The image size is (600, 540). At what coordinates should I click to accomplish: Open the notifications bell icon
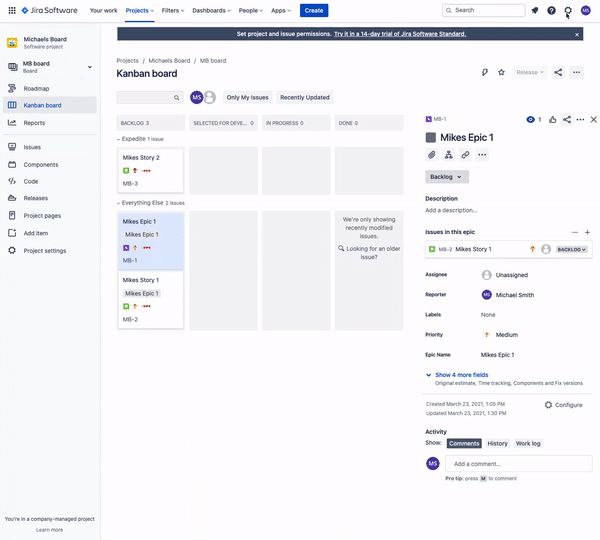click(x=534, y=10)
